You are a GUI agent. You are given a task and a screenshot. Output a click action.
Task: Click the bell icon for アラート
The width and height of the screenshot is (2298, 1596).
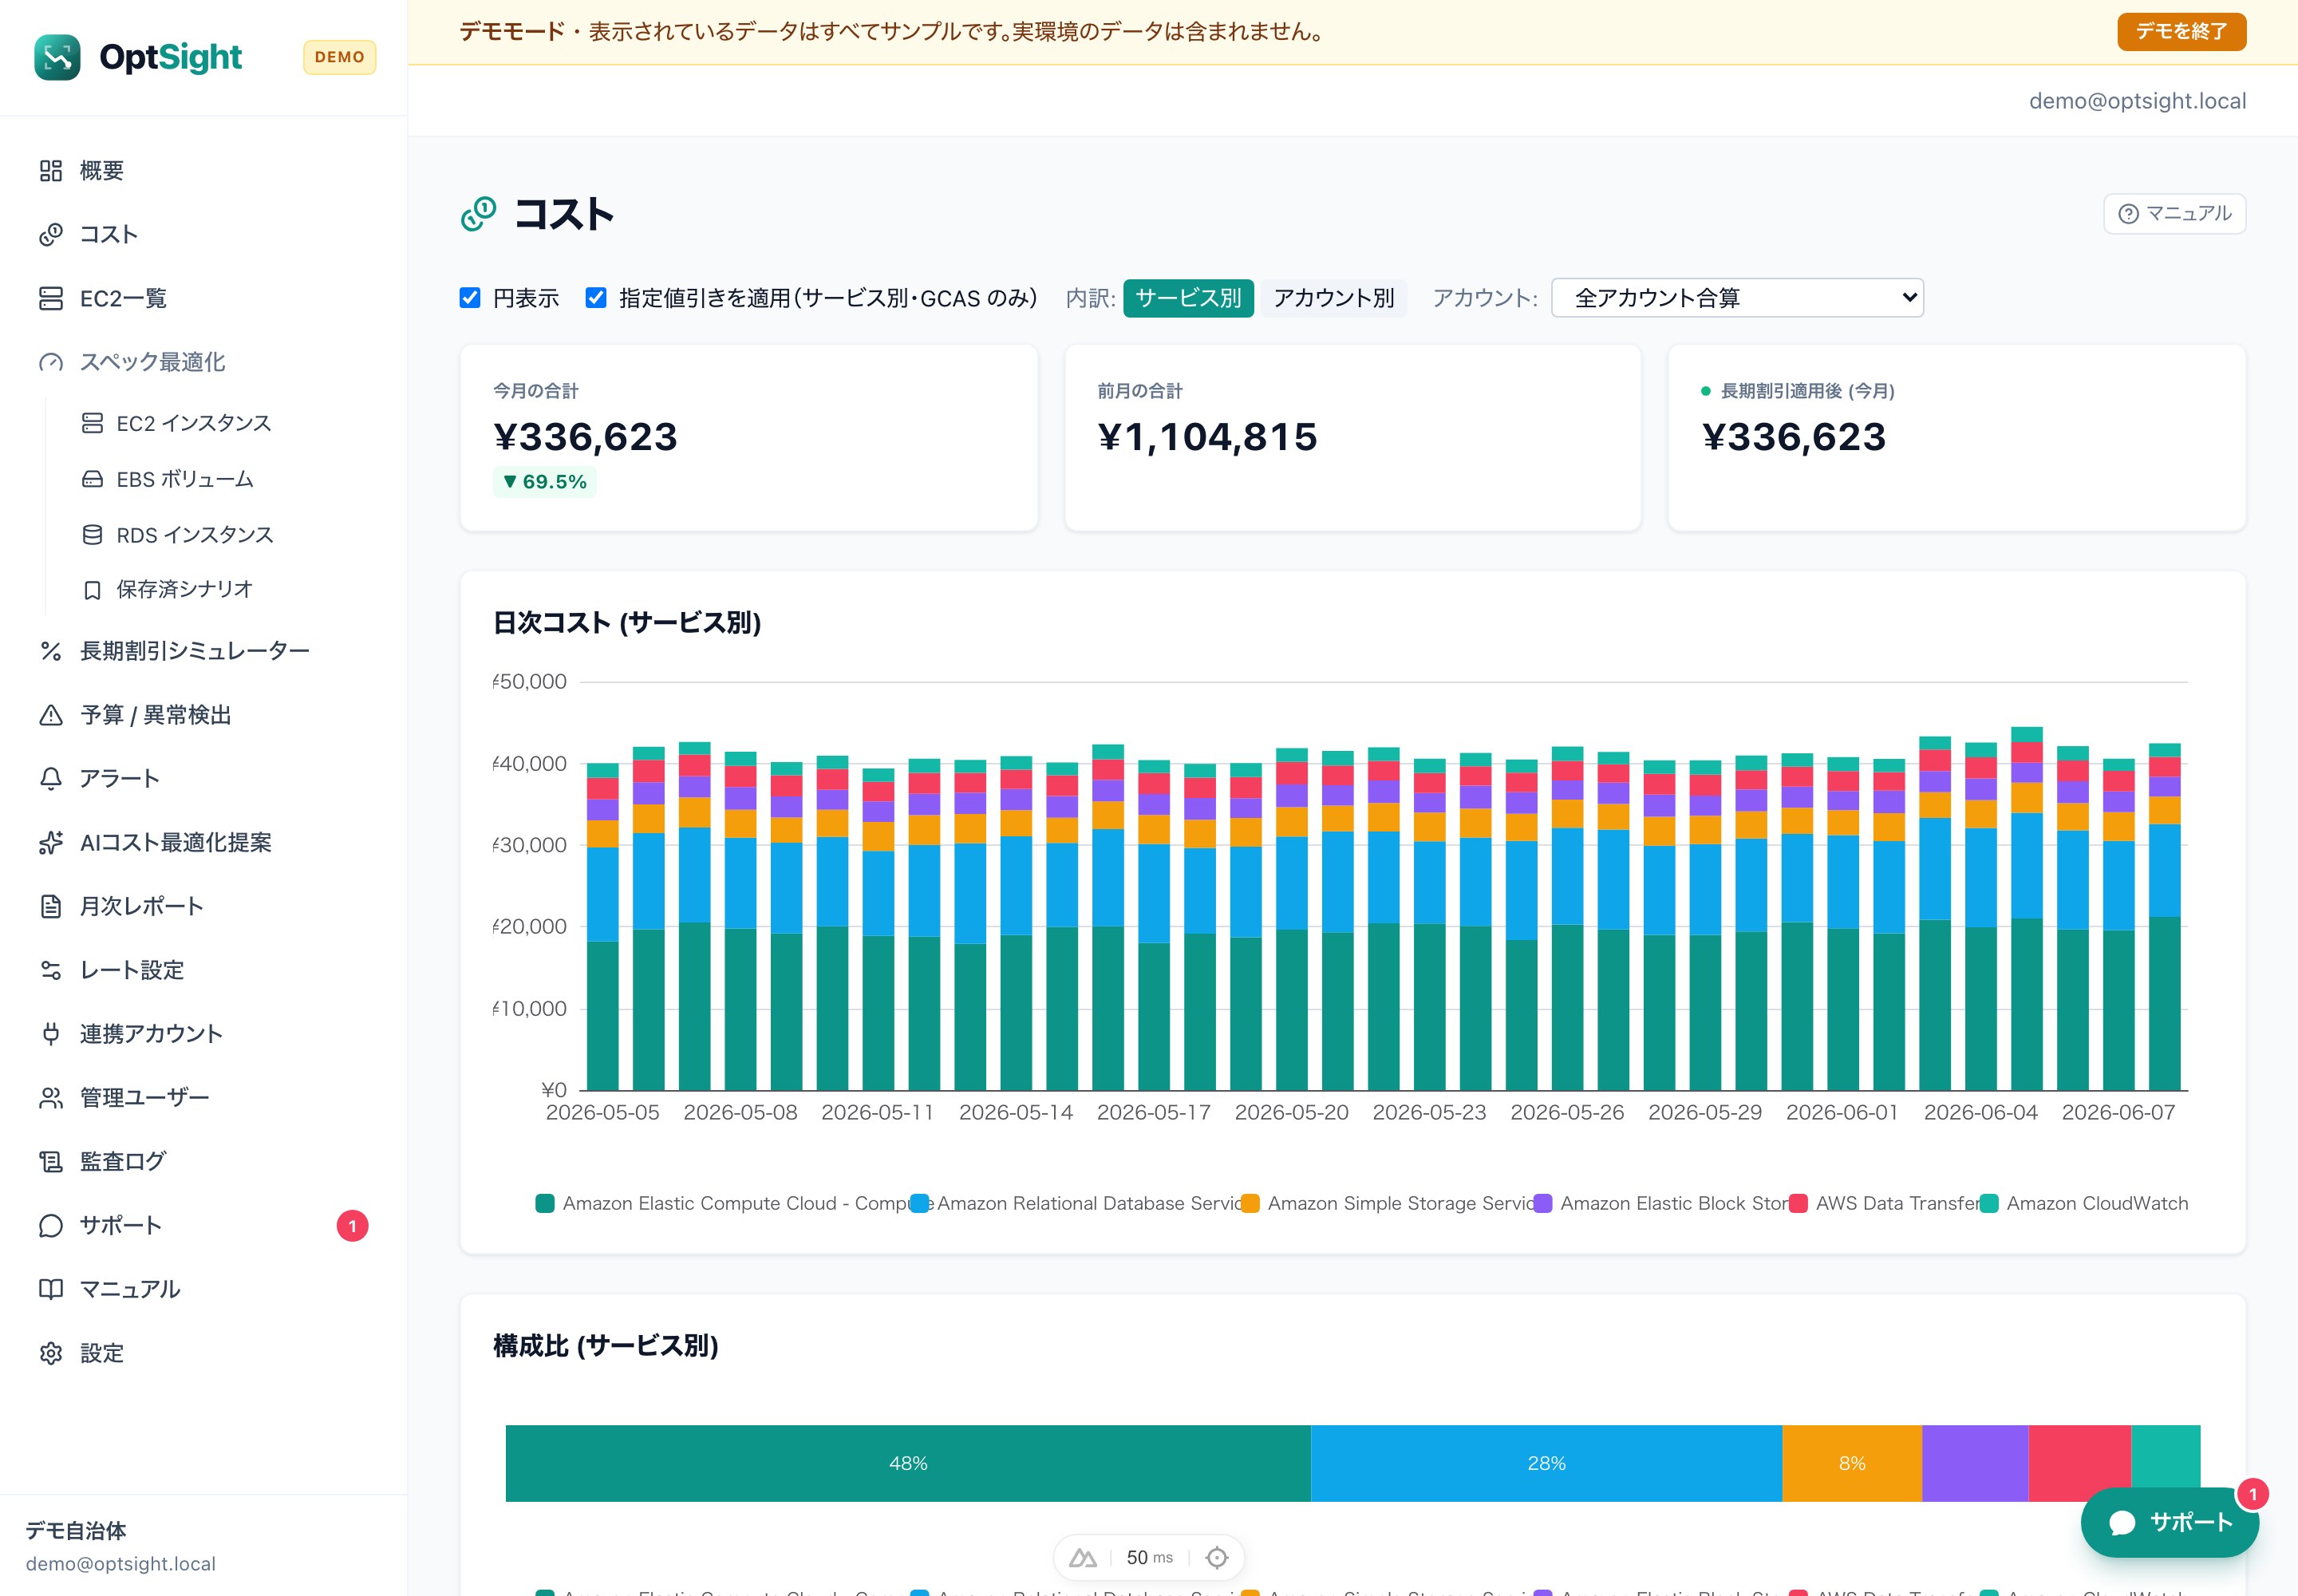point(51,779)
